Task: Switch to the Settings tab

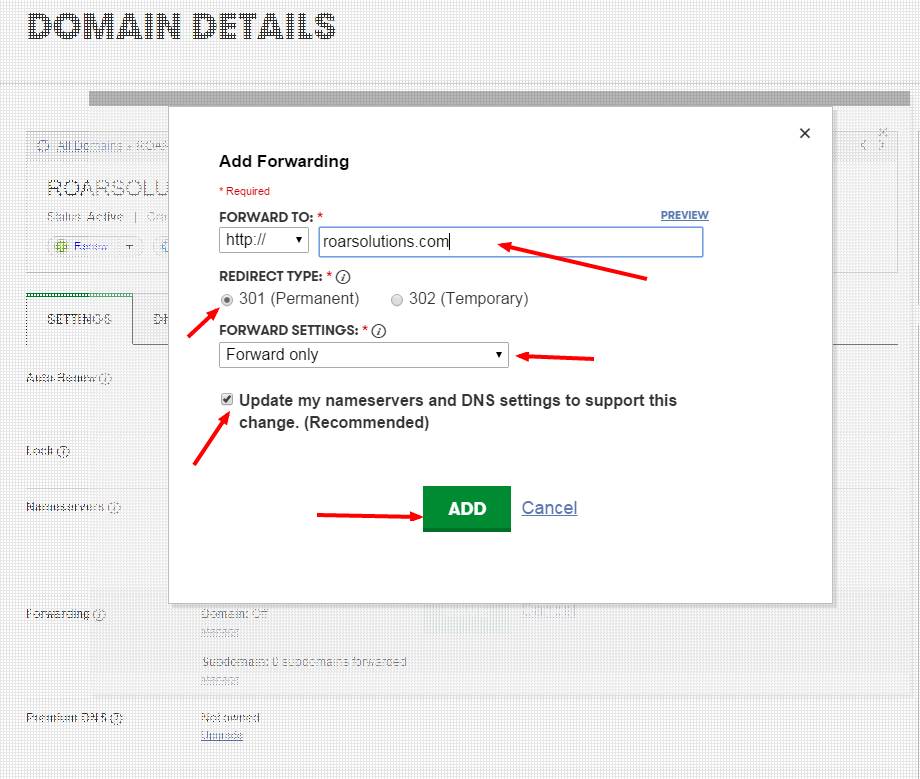Action: coord(79,319)
